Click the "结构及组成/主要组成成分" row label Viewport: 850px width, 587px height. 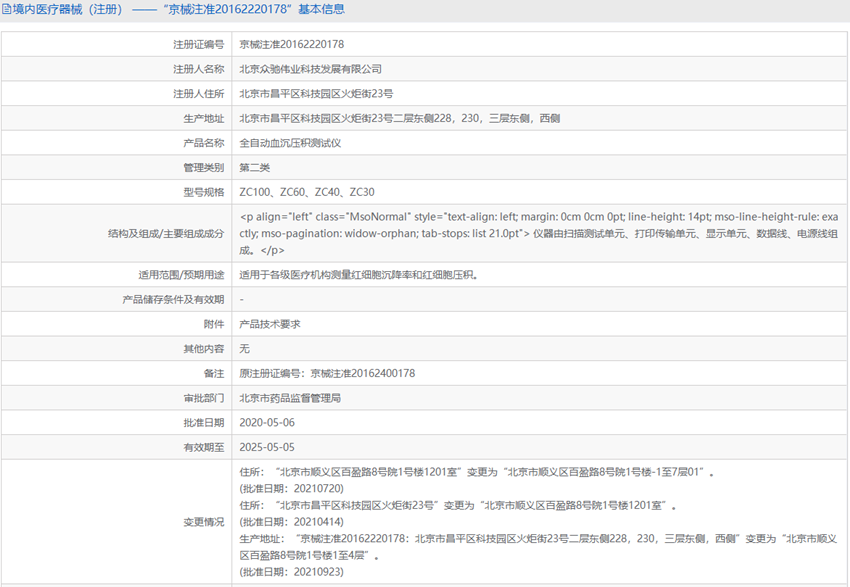click(x=166, y=234)
